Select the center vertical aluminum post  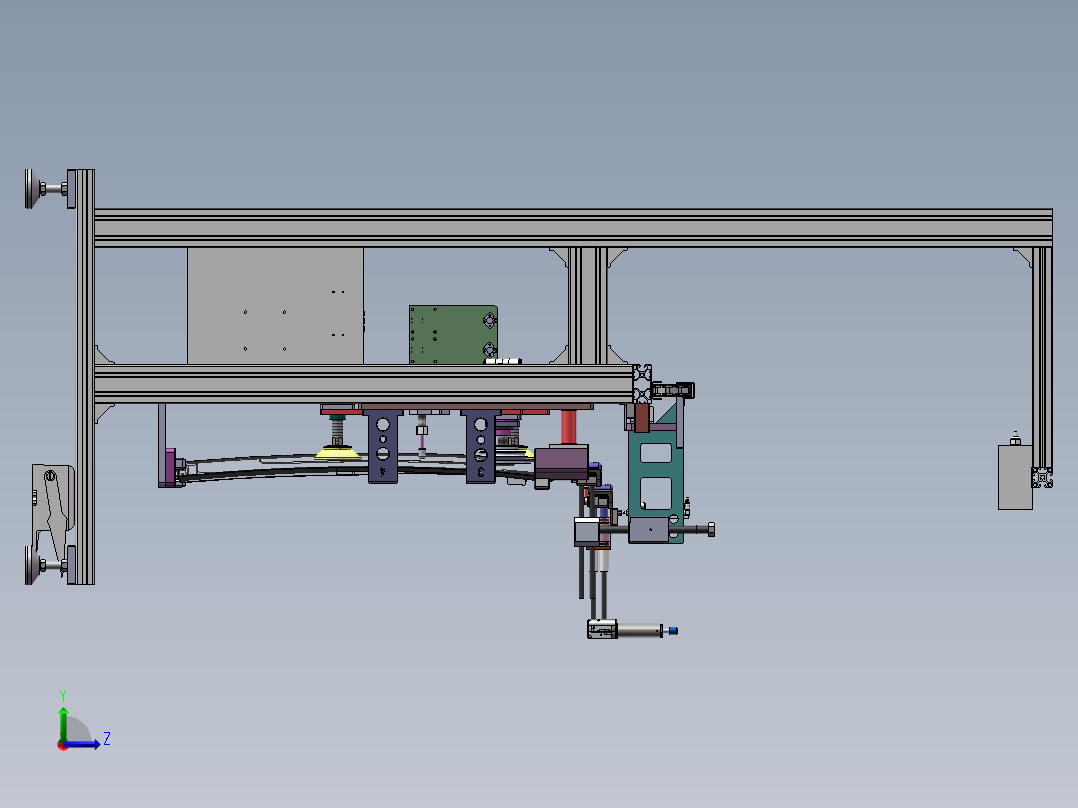(x=588, y=306)
